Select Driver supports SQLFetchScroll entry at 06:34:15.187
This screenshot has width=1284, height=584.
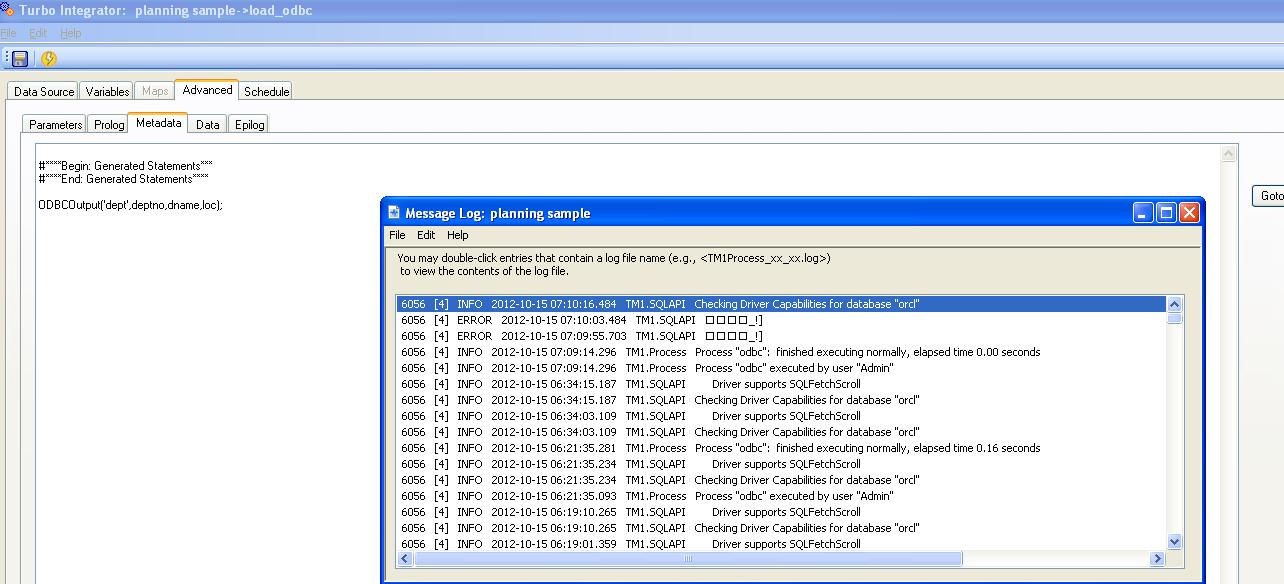pyautogui.click(x=781, y=384)
